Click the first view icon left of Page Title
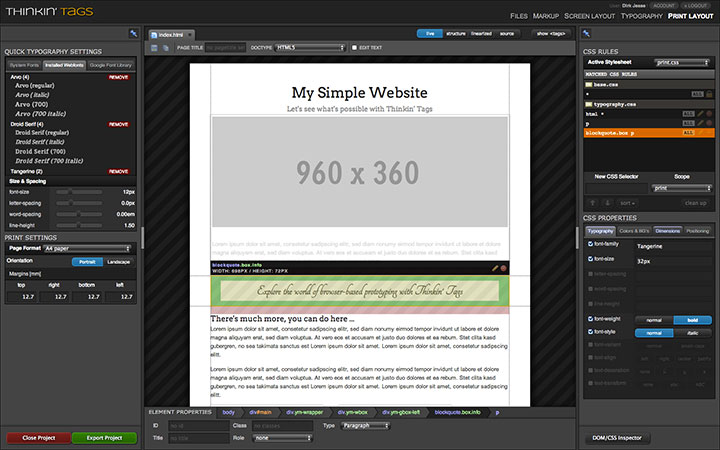Screen dimensions: 720x450 (x=153, y=47)
